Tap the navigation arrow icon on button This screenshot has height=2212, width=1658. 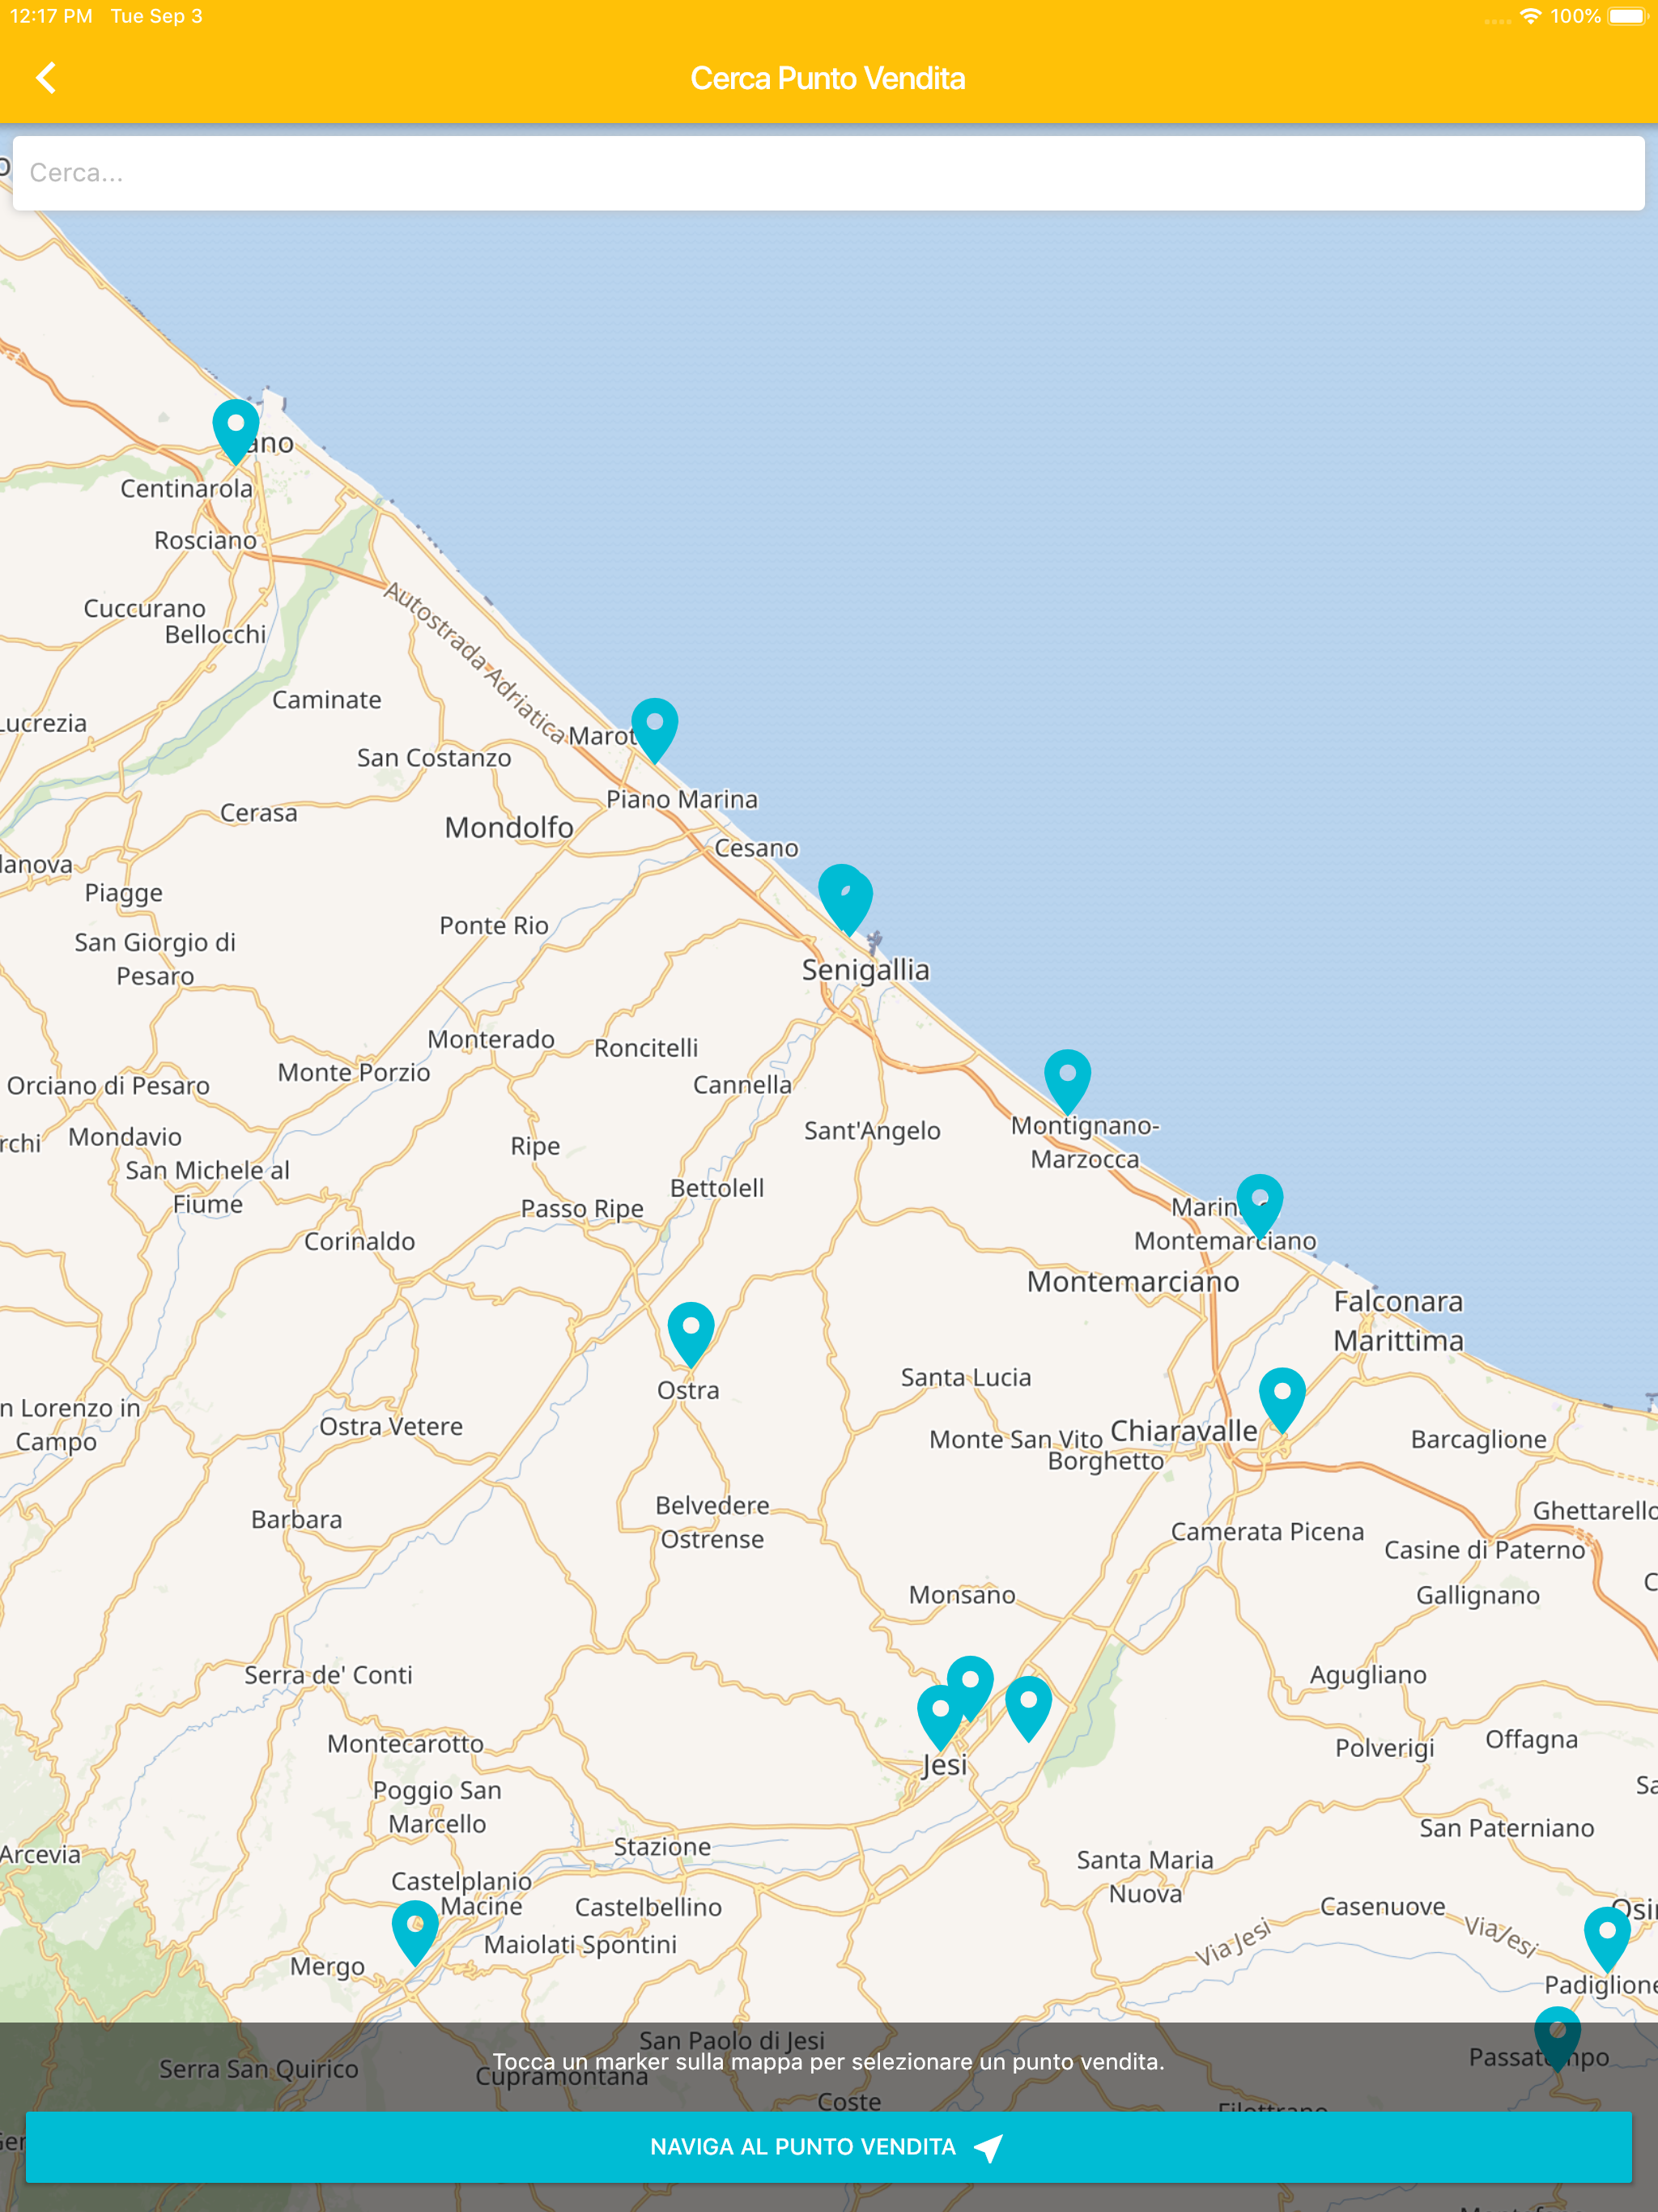tap(988, 2147)
